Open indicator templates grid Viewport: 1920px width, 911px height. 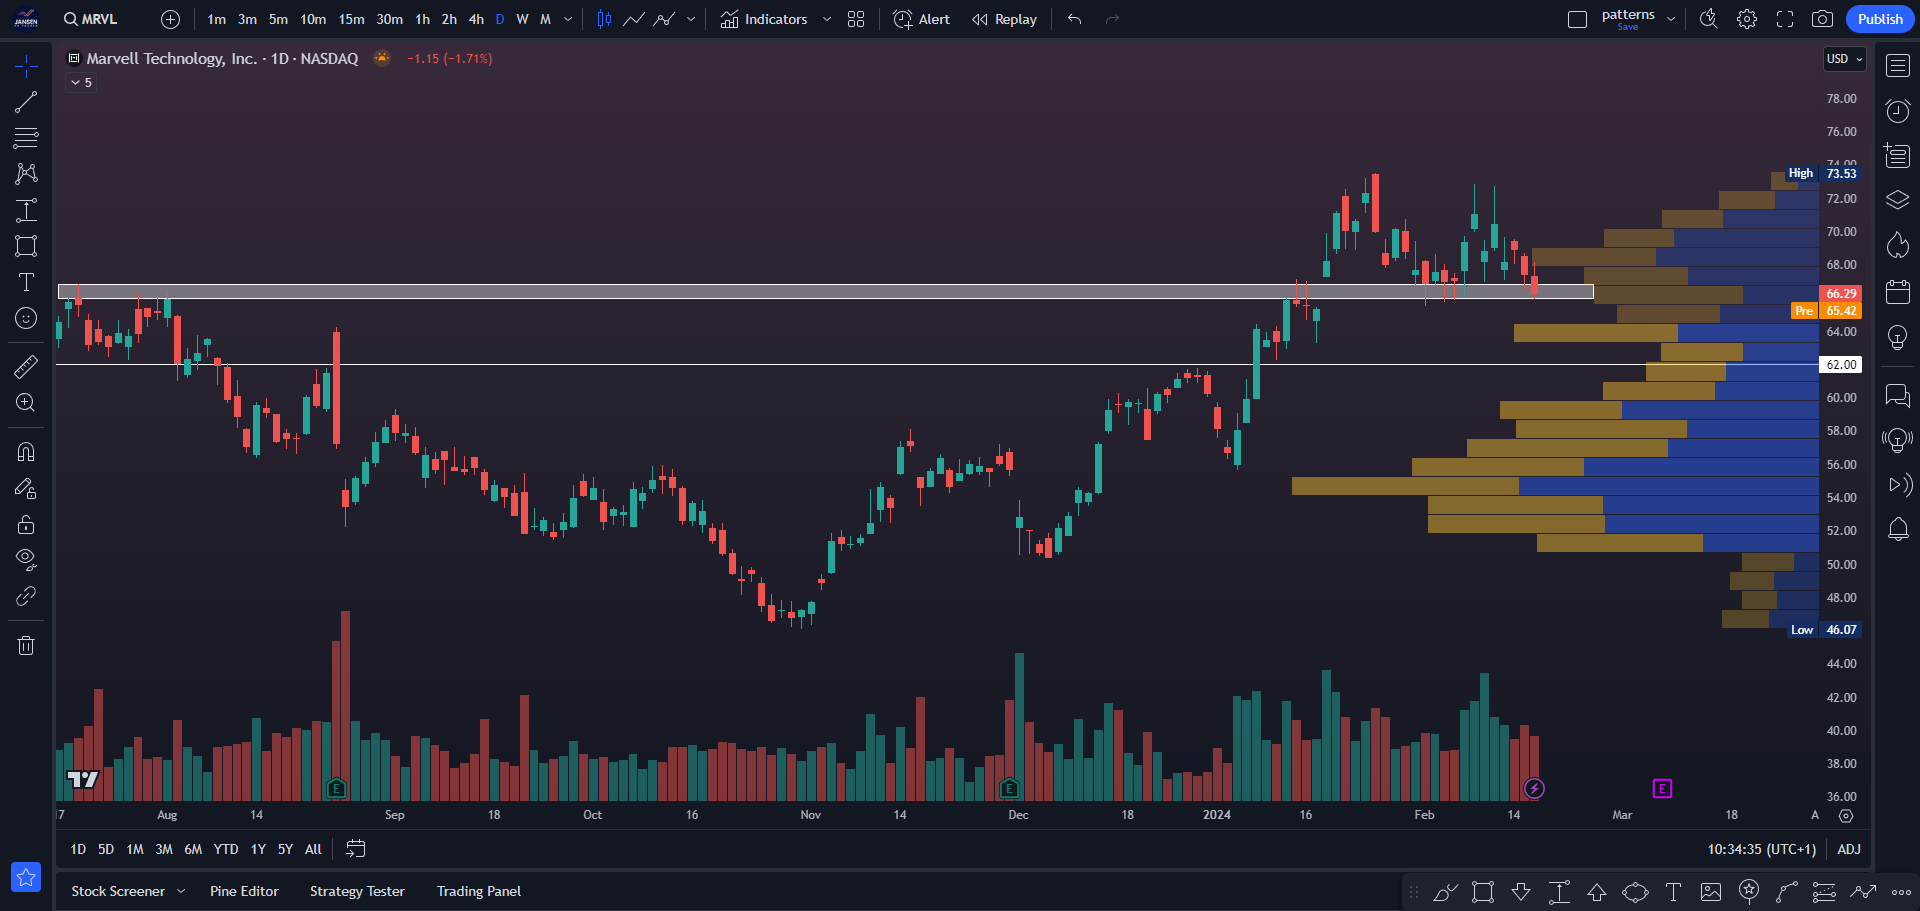(856, 19)
